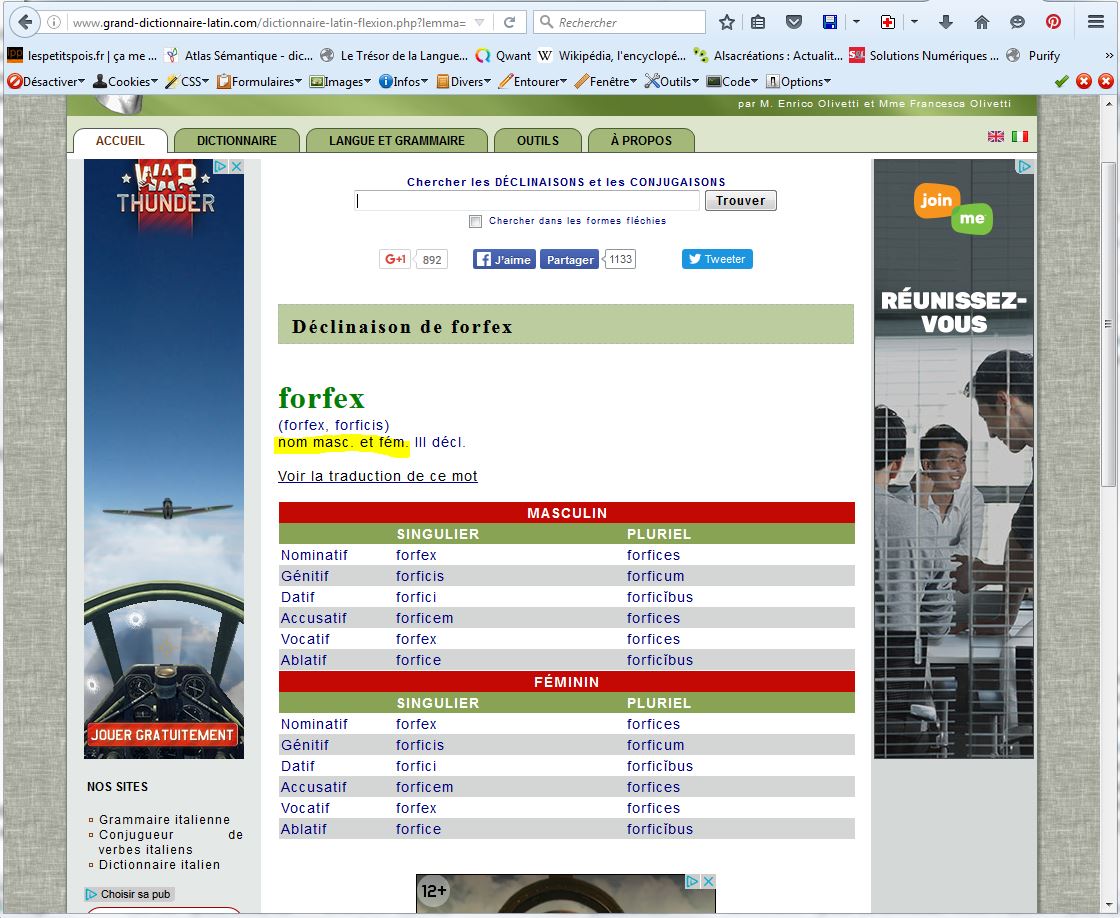Bookmark this page with the star icon
The image size is (1120, 918).
pyautogui.click(x=727, y=22)
